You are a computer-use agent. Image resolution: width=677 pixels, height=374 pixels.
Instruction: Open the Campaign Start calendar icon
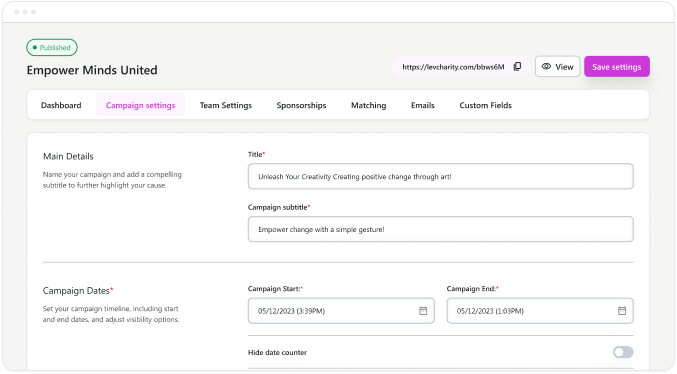pos(423,311)
